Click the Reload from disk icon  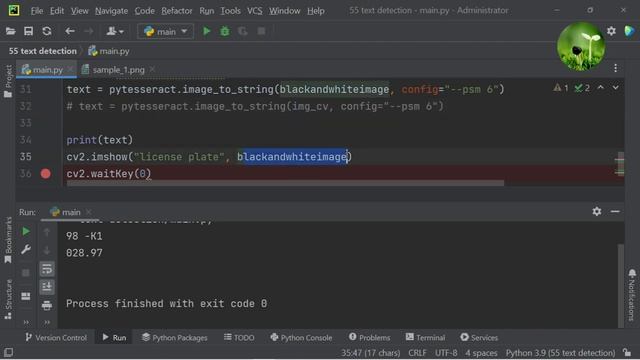click(x=47, y=31)
